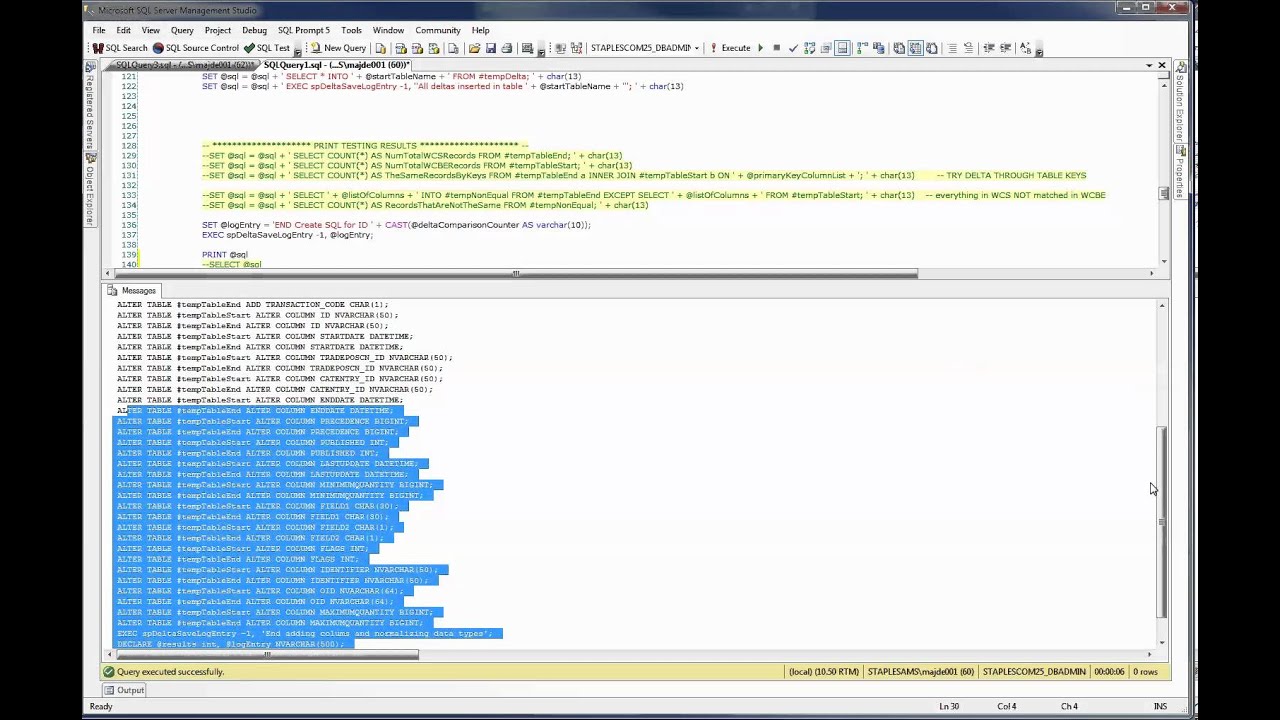Click '00:00:06' elapsed time entry
The height and width of the screenshot is (720, 1280).
tap(1109, 672)
